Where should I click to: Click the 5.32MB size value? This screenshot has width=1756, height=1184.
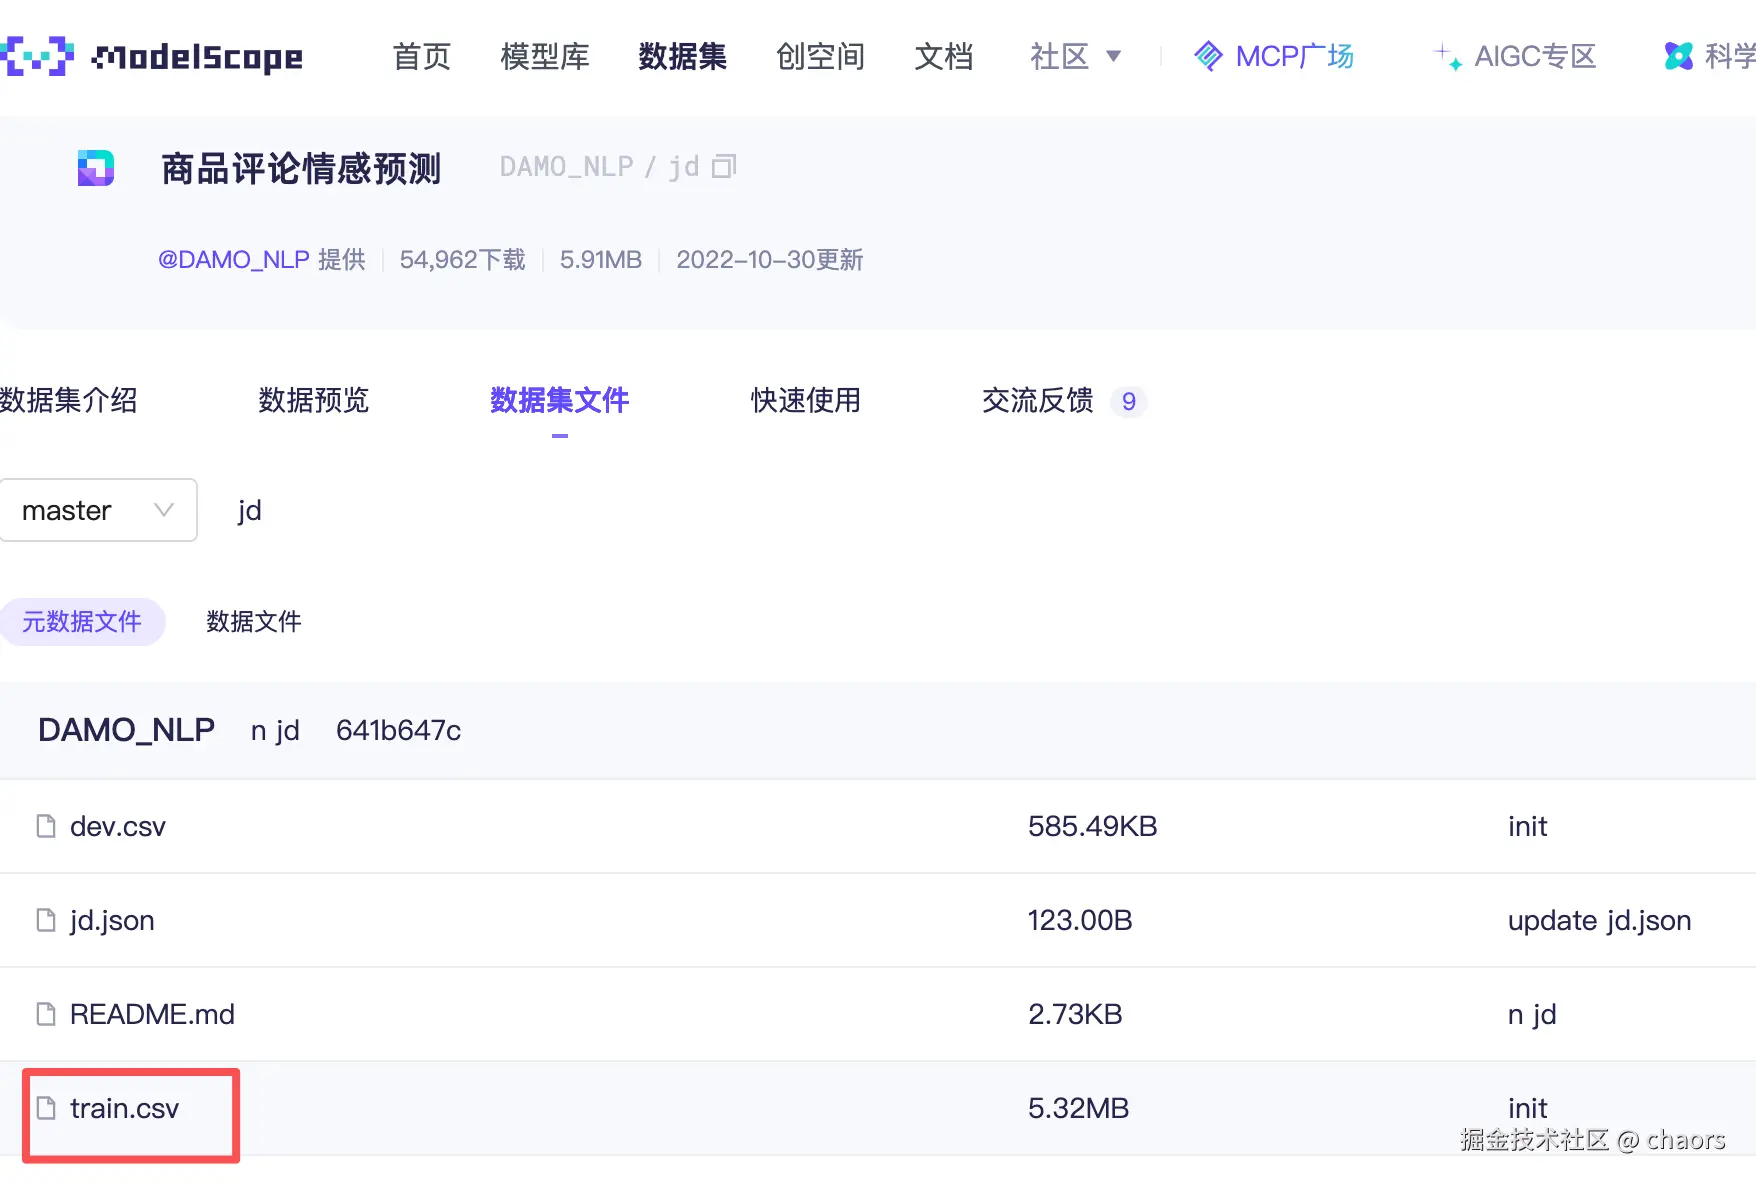(x=1078, y=1108)
